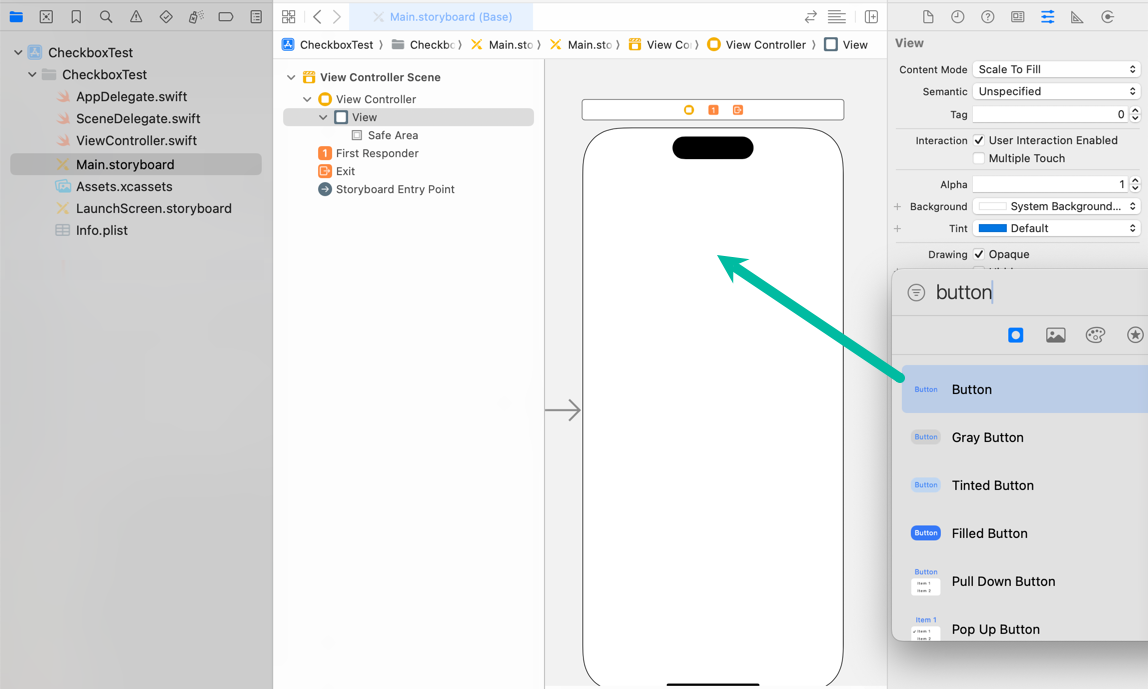Open the Issue navigator warning icon
The image size is (1148, 689).
coord(136,17)
